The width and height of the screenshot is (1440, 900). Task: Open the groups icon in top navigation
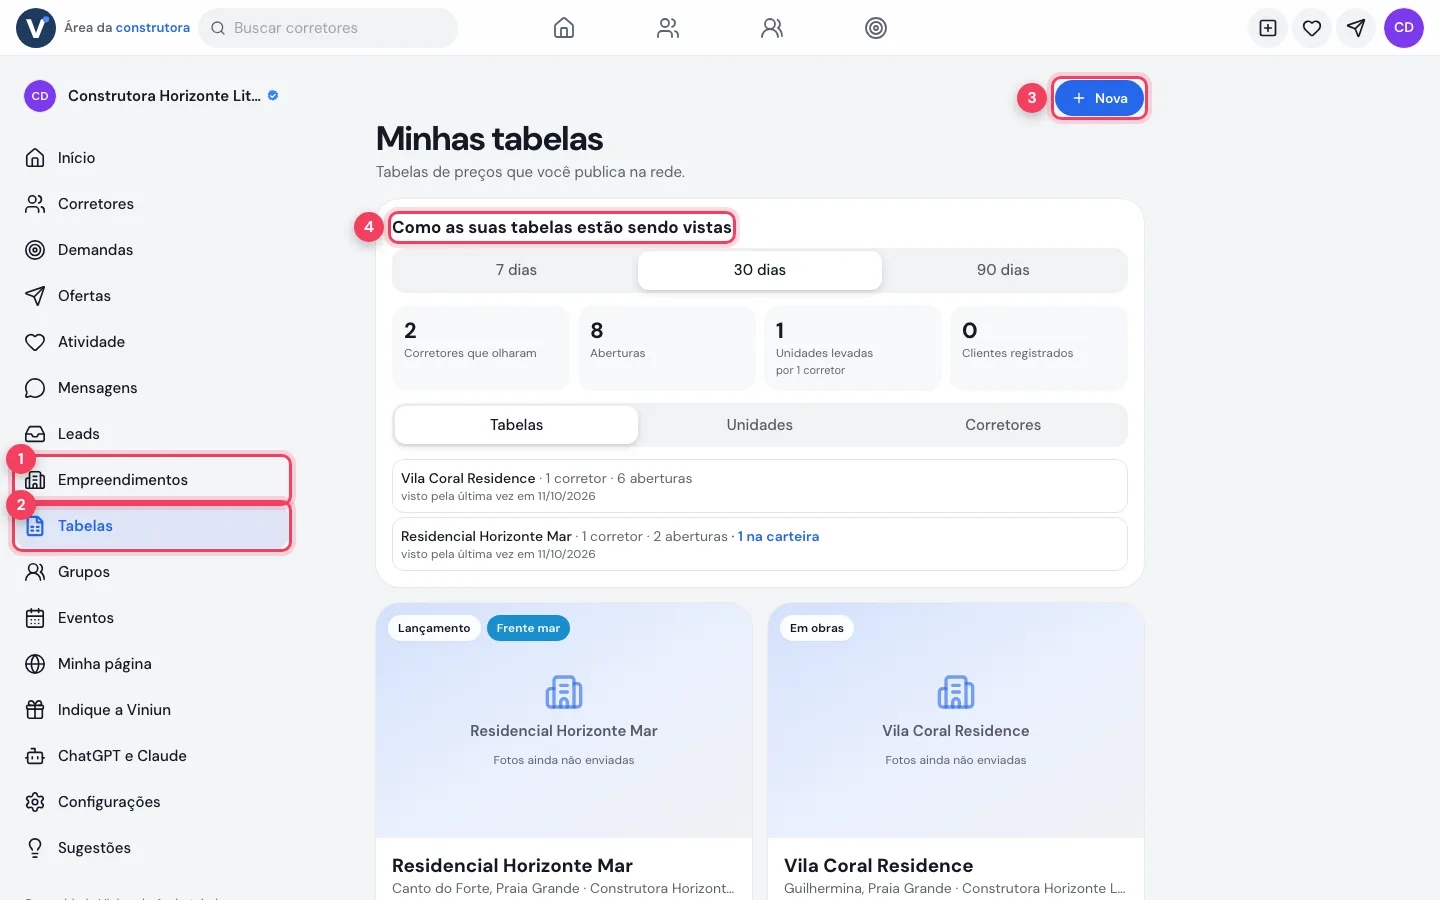[772, 28]
